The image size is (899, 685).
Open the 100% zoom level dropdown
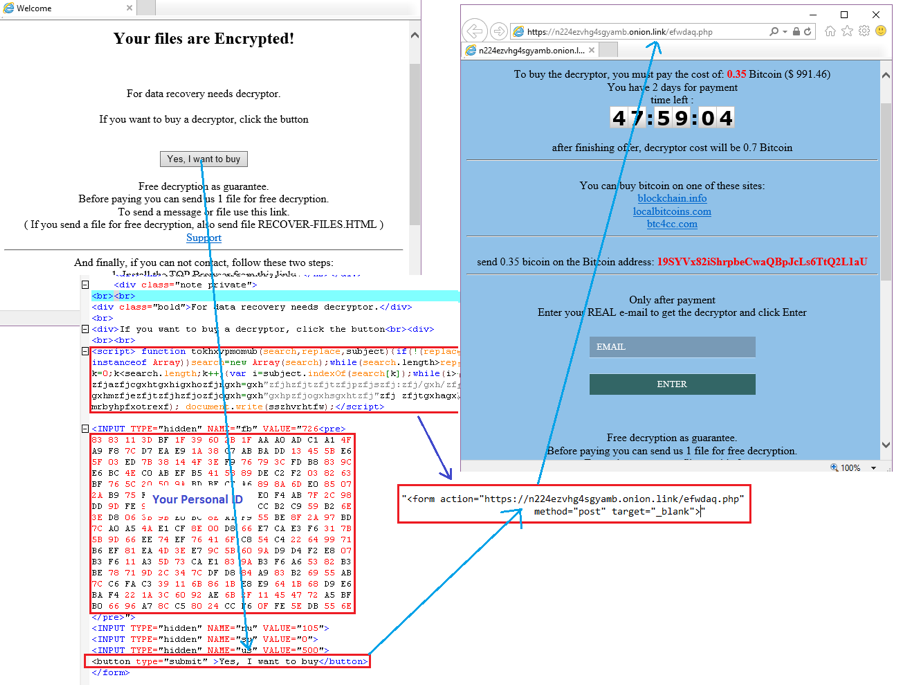874,468
